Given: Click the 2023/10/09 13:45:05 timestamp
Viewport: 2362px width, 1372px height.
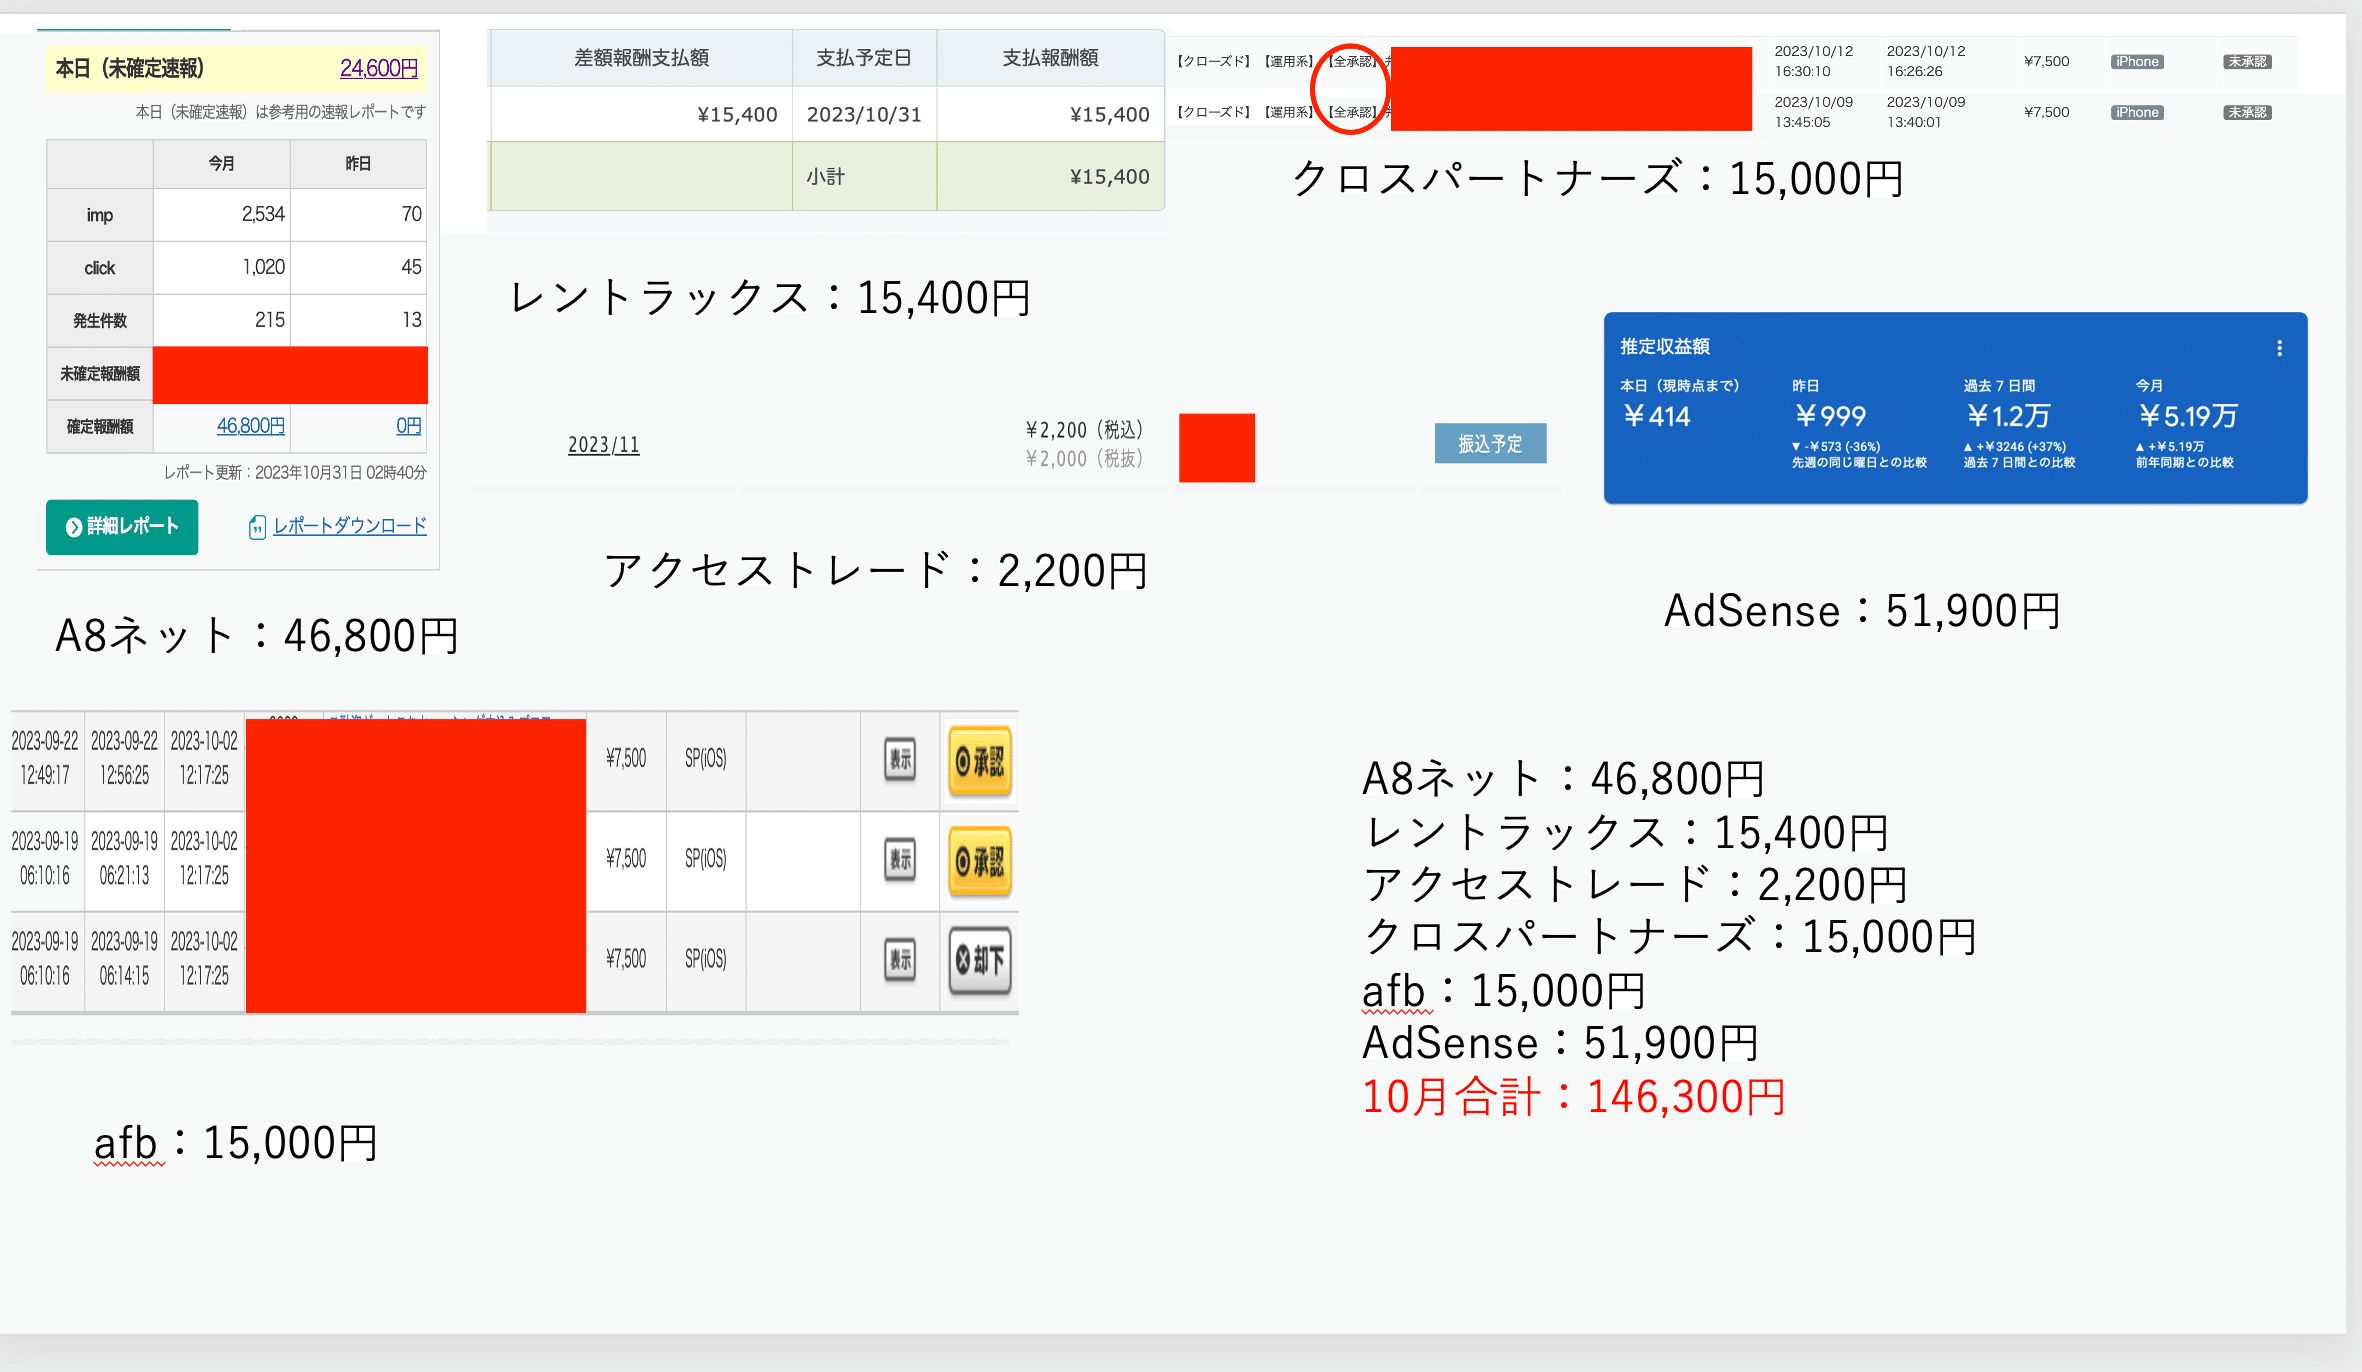Looking at the screenshot, I should tap(1813, 112).
